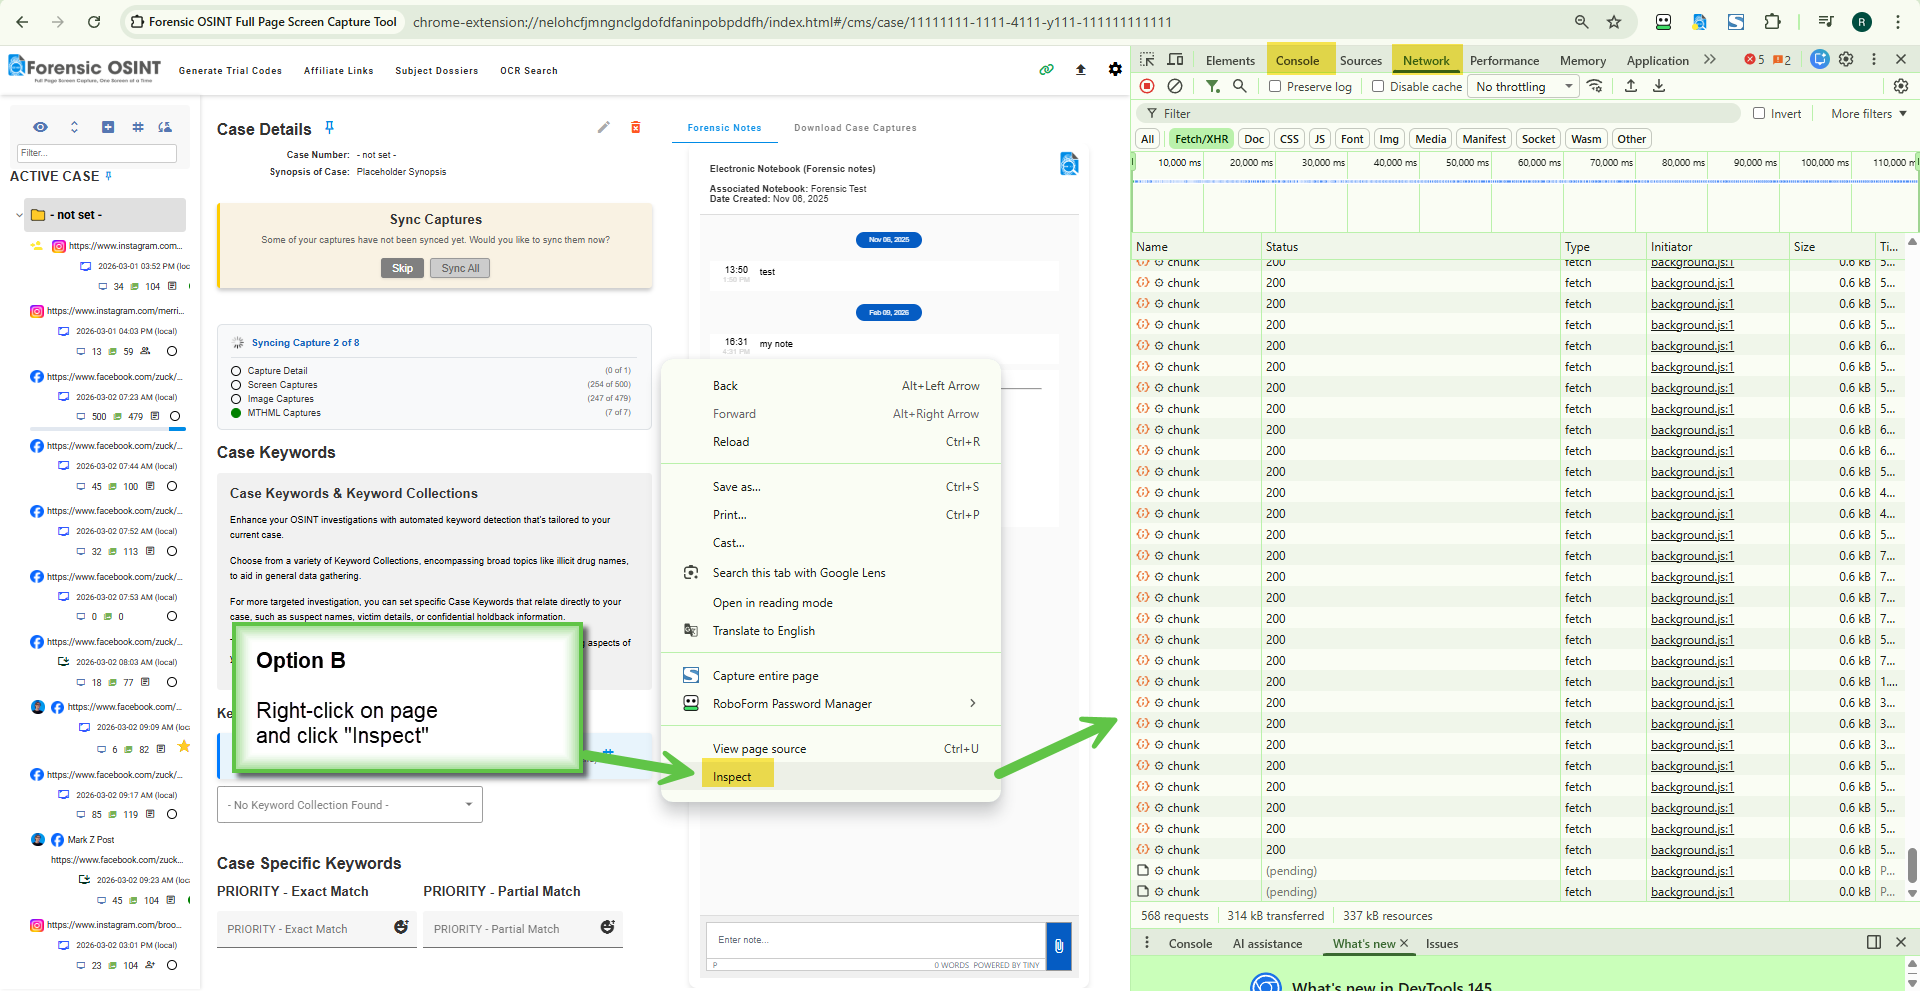Click the upload arrow icon in app header

1081,70
